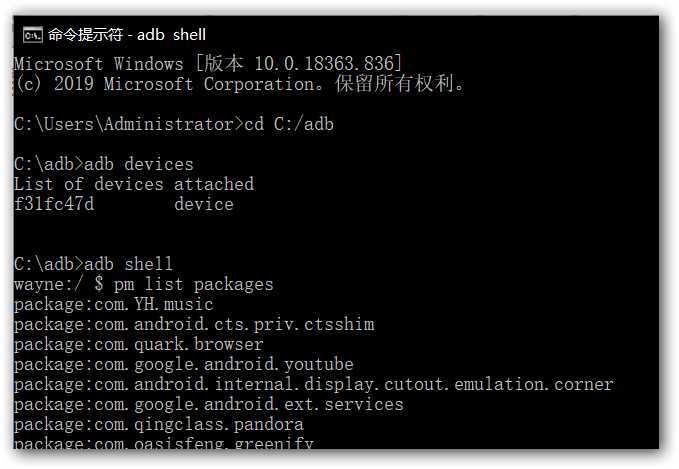Click the window title text 'adb shell'
679x469 pixels.
coord(171,35)
